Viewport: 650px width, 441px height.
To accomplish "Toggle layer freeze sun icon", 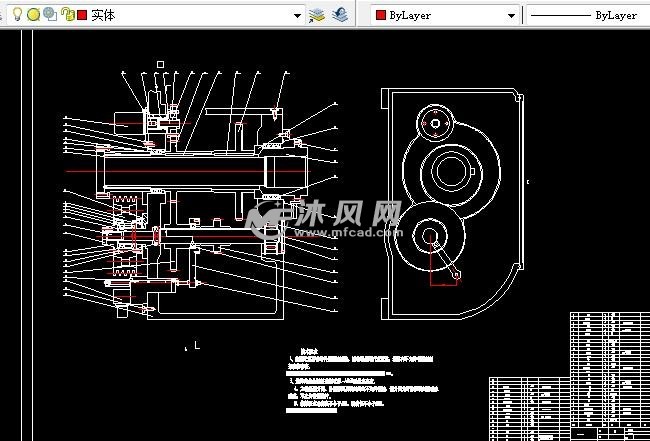I will coord(33,15).
